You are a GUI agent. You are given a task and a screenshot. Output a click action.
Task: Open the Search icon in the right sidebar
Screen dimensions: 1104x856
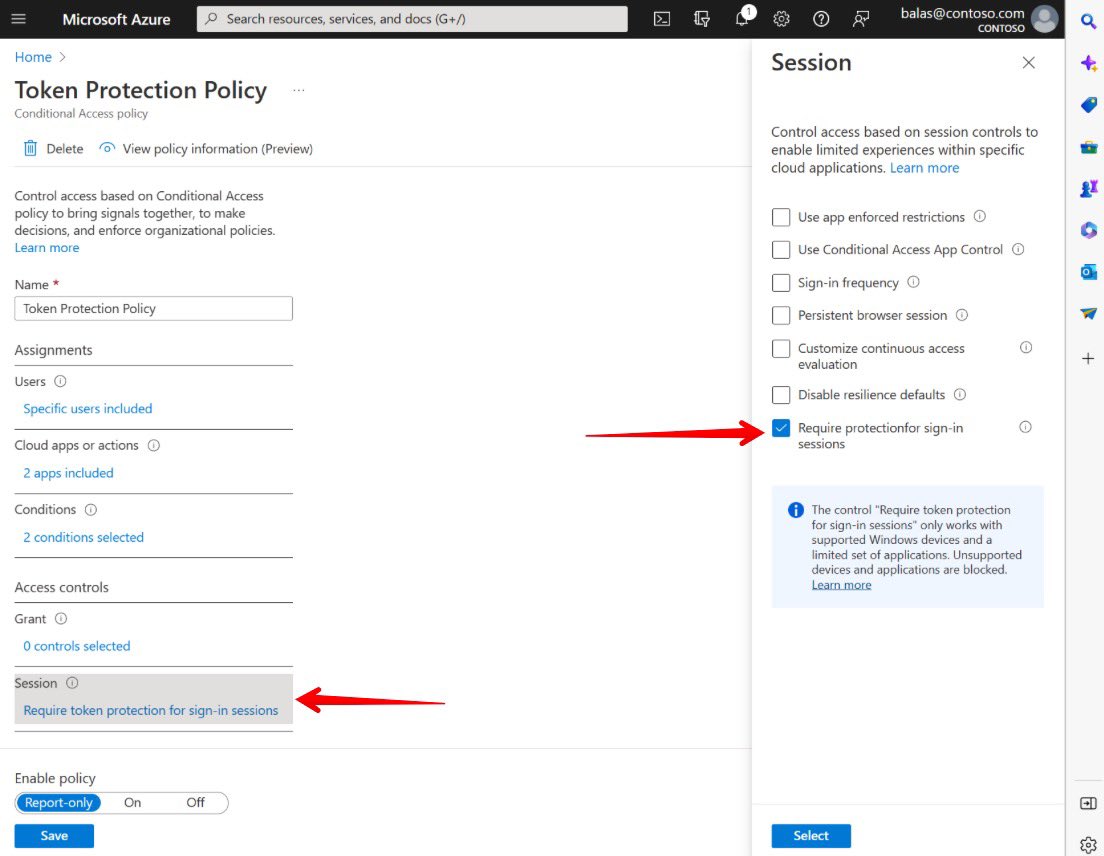tap(1088, 20)
